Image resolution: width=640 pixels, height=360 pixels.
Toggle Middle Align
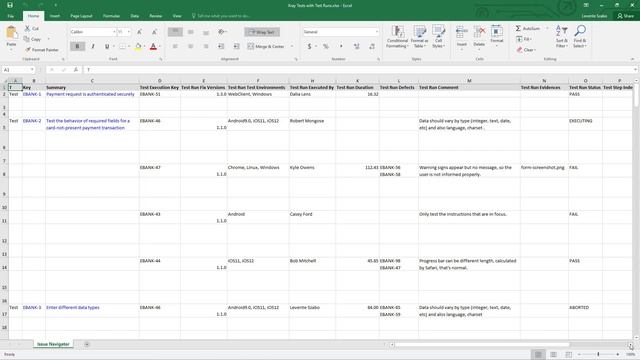coord(191,32)
